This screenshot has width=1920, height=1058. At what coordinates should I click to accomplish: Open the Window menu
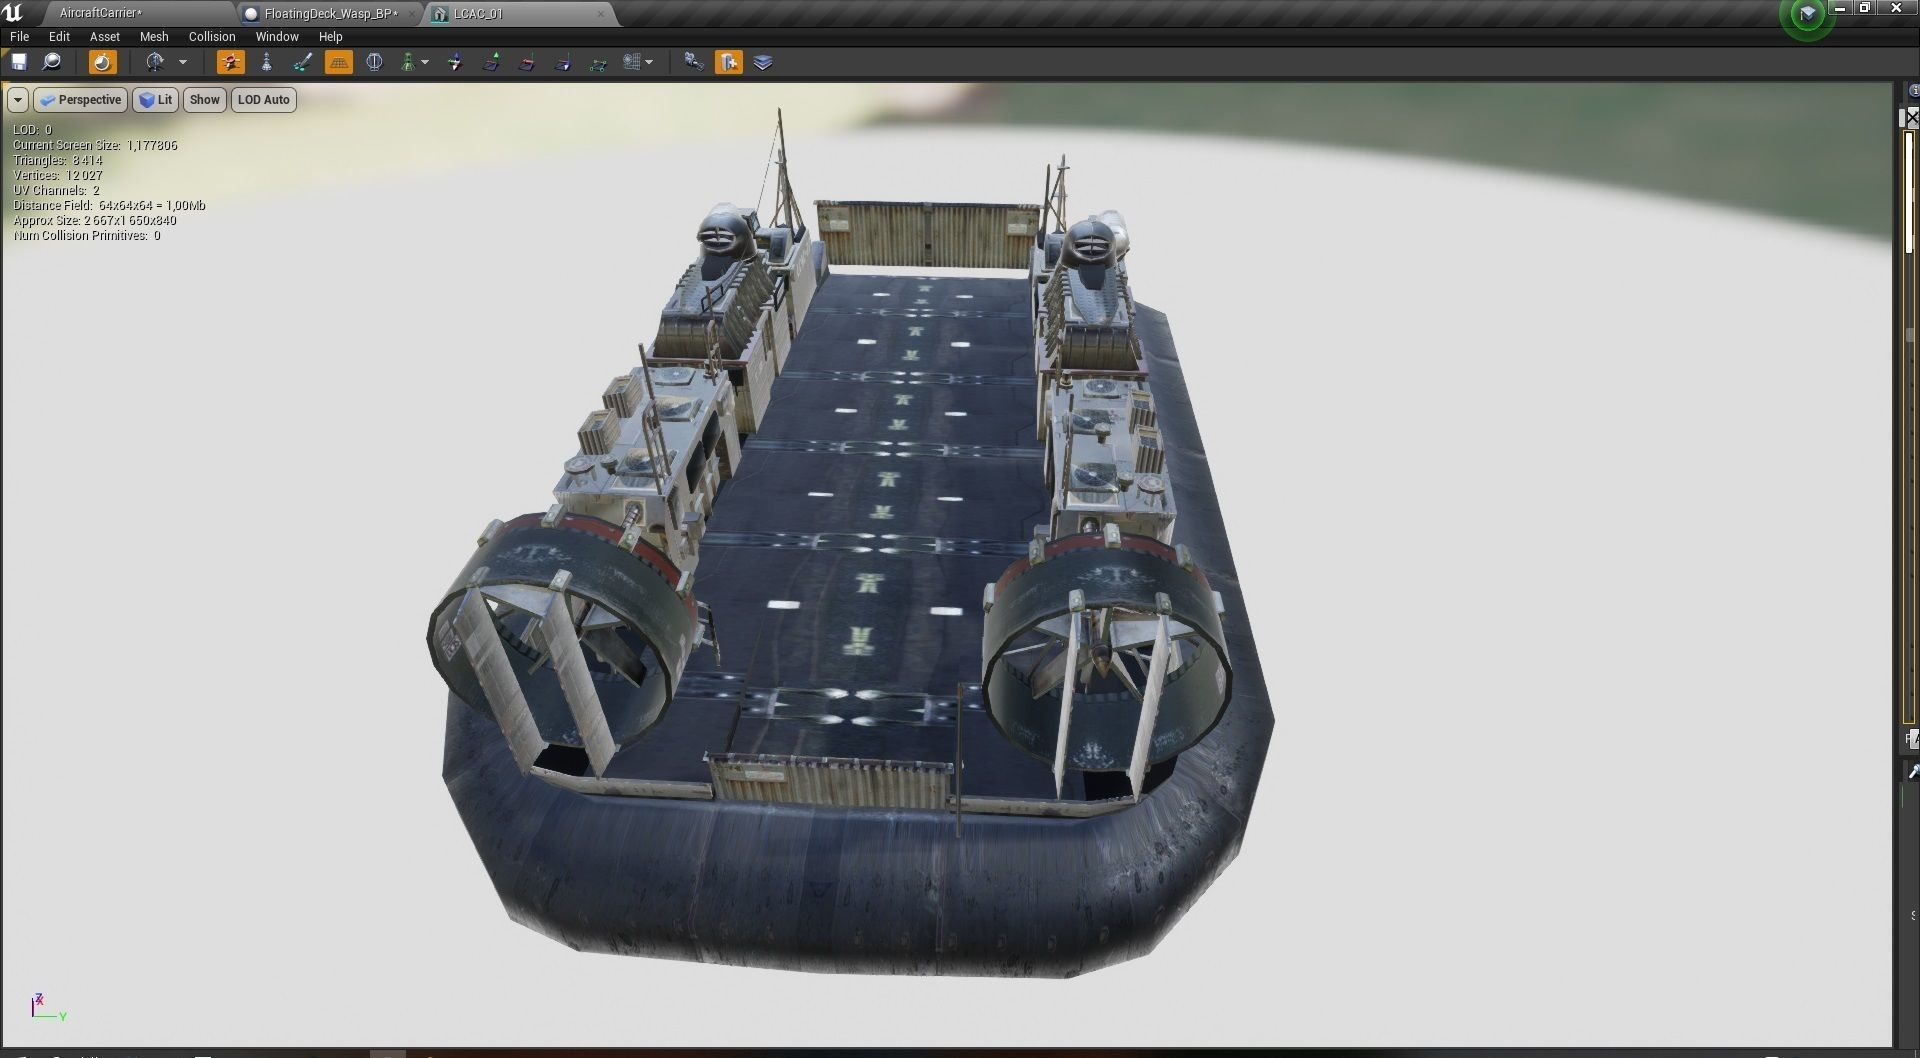coord(277,36)
